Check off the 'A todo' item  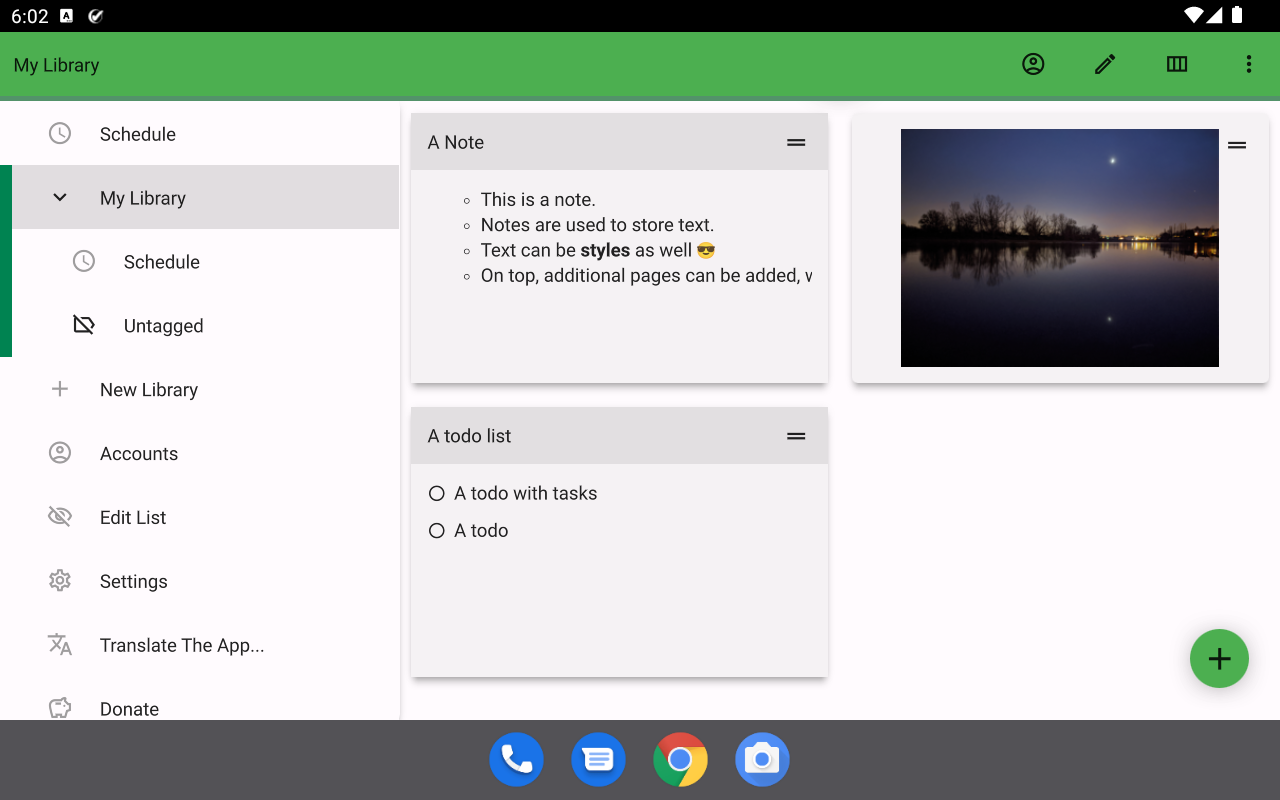(437, 531)
